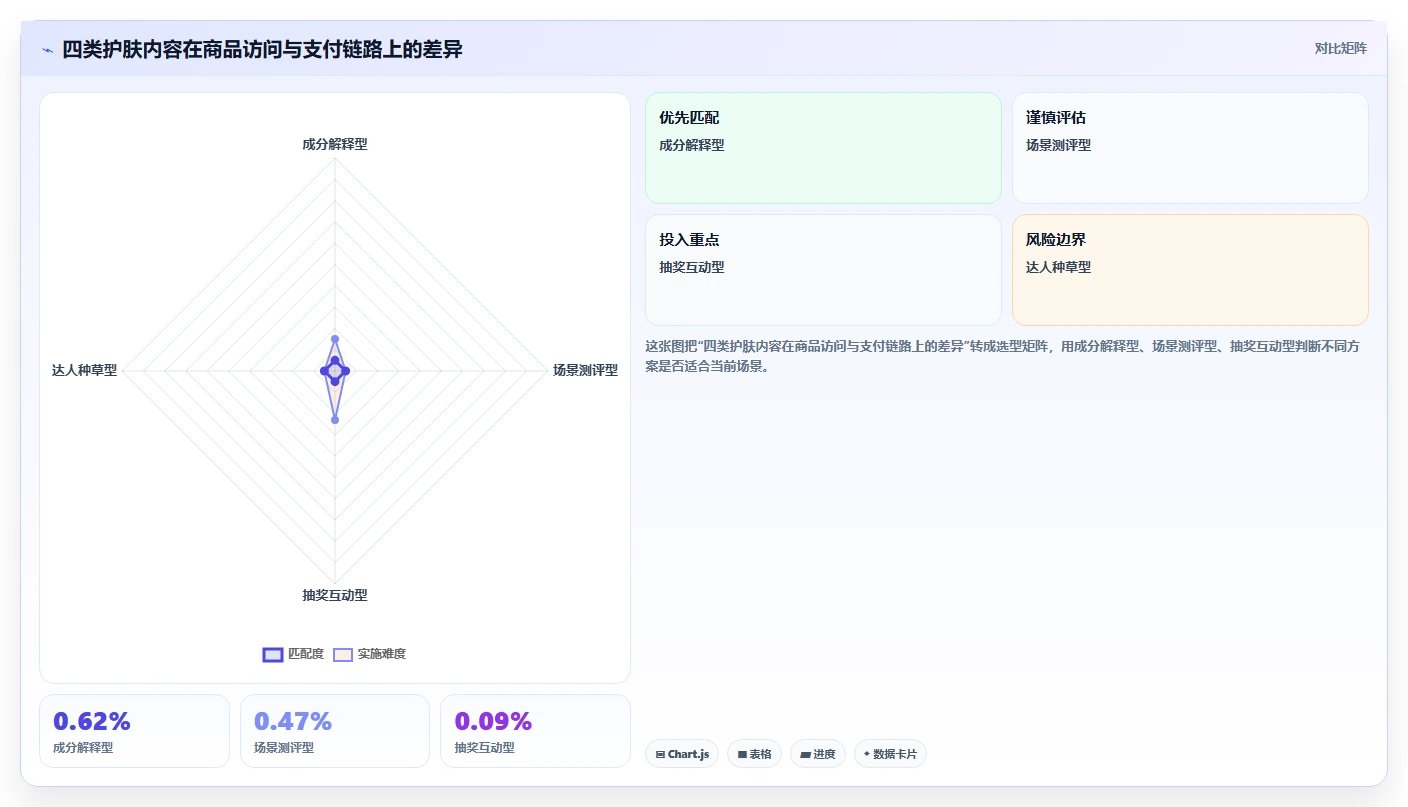Image resolution: width=1408 pixels, height=807 pixels.
Task: Open the 风险边界 orange card
Action: coord(1190,270)
